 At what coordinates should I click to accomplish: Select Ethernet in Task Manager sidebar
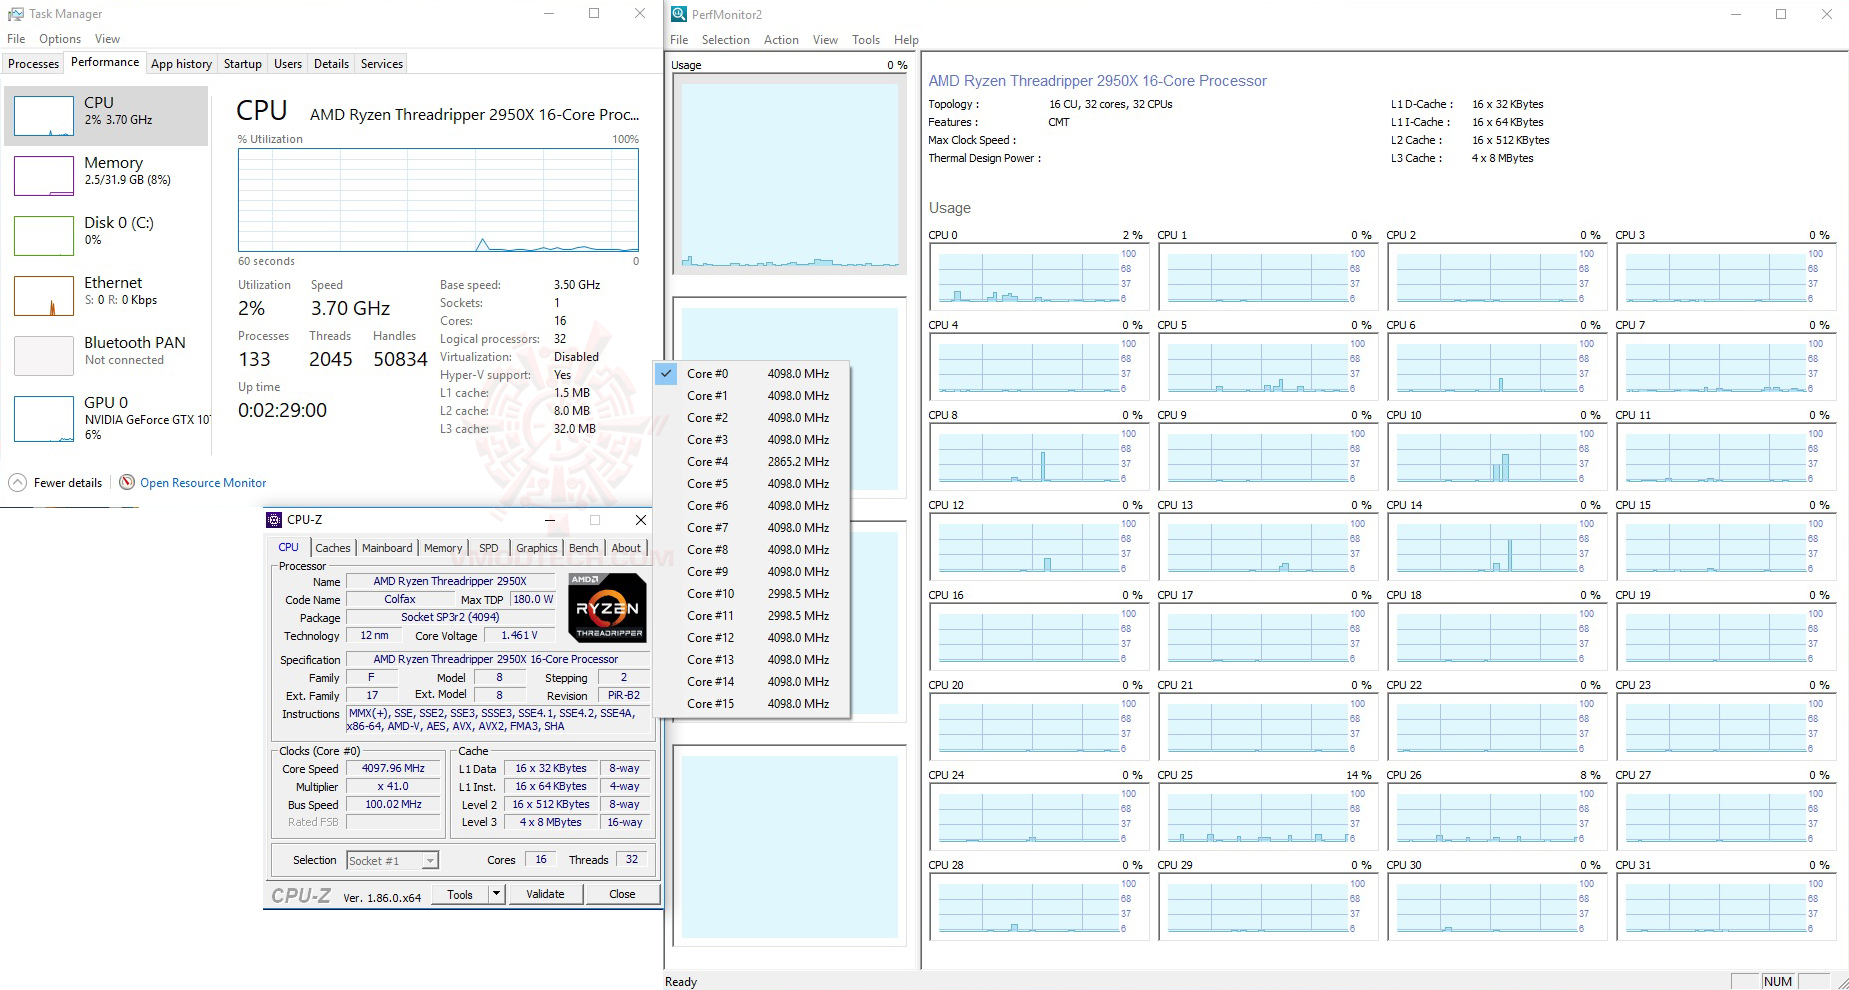[107, 296]
